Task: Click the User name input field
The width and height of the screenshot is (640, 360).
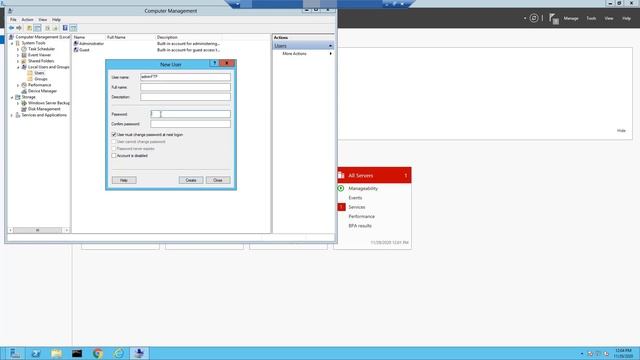Action: (x=185, y=77)
